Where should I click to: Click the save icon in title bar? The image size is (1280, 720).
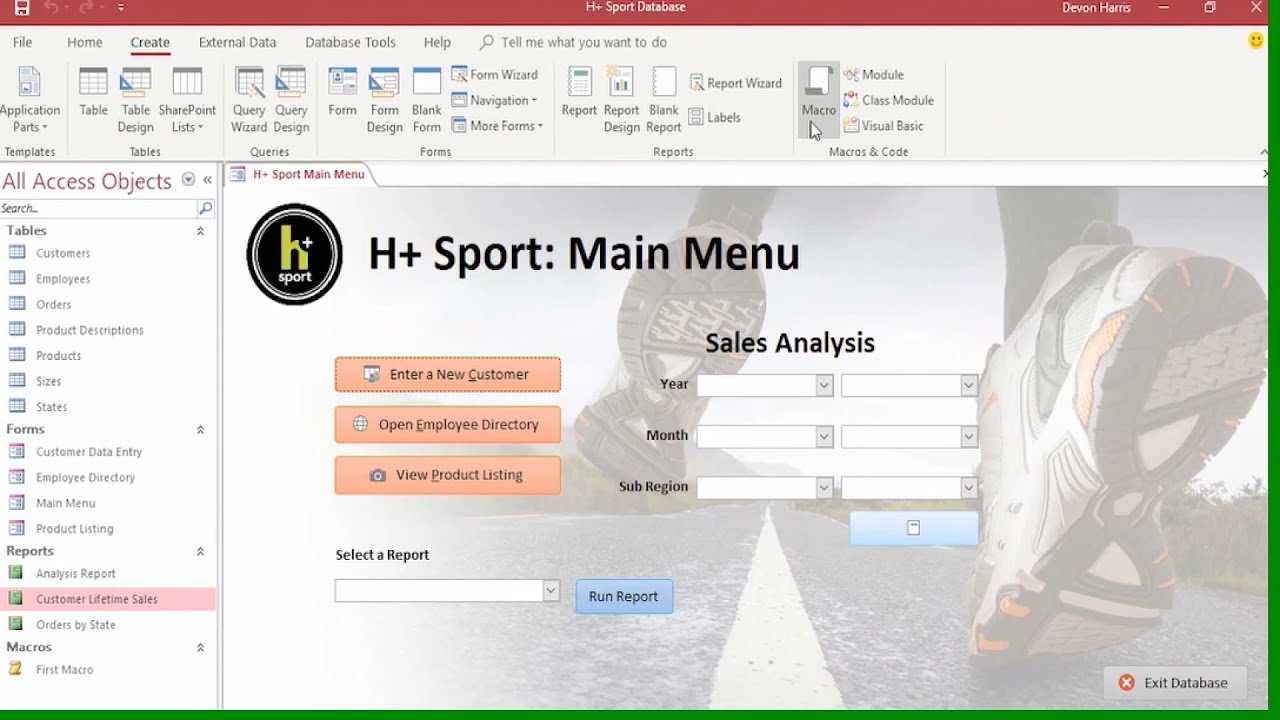coord(22,8)
